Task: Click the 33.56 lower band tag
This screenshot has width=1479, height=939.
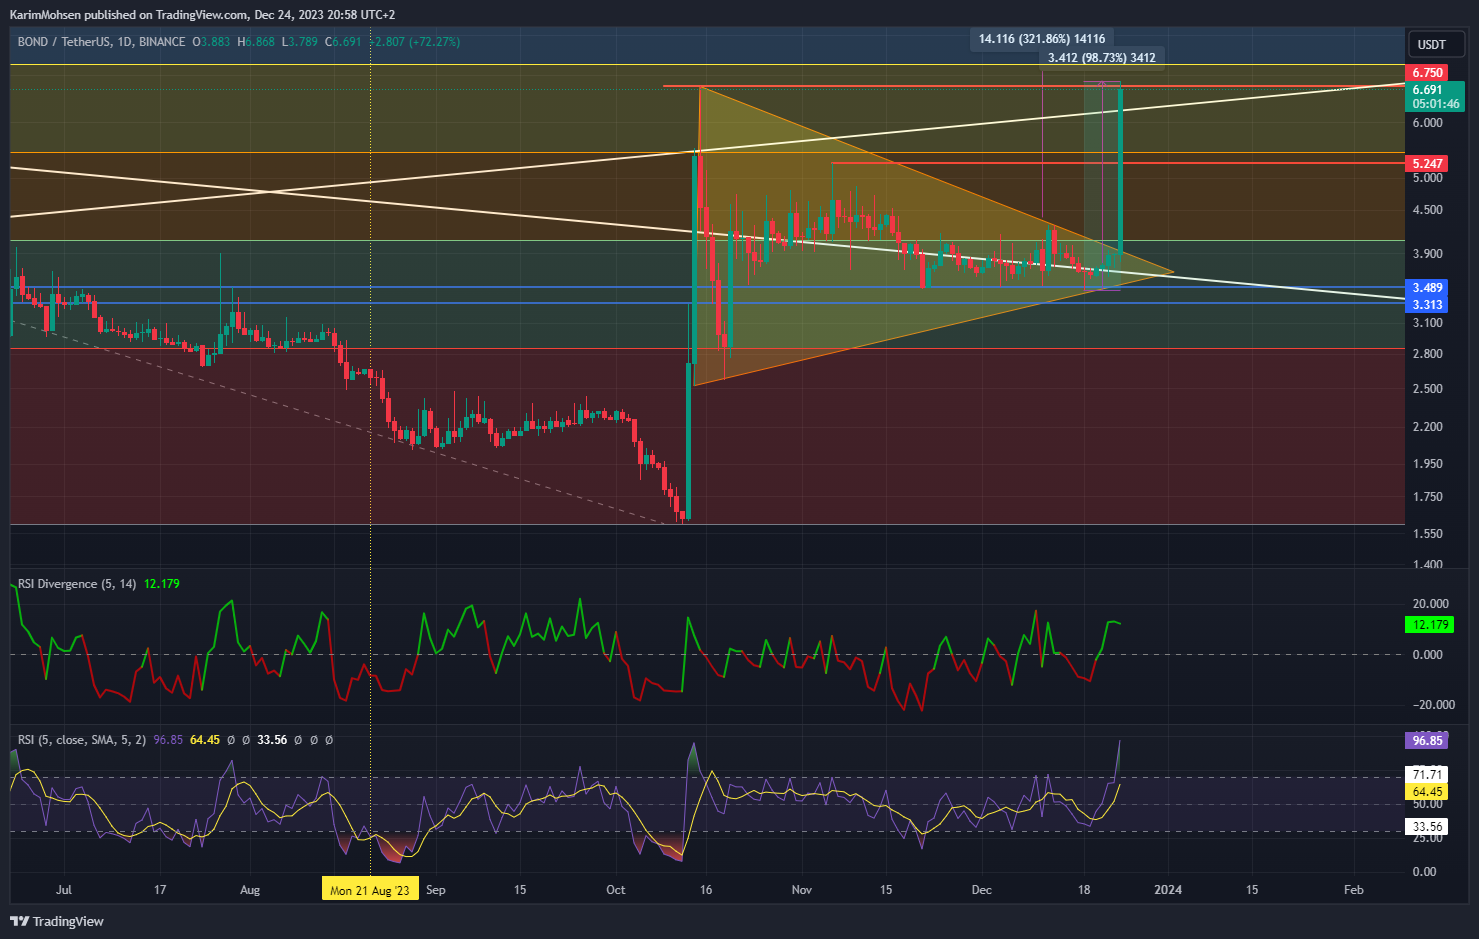Action: coord(1427,827)
